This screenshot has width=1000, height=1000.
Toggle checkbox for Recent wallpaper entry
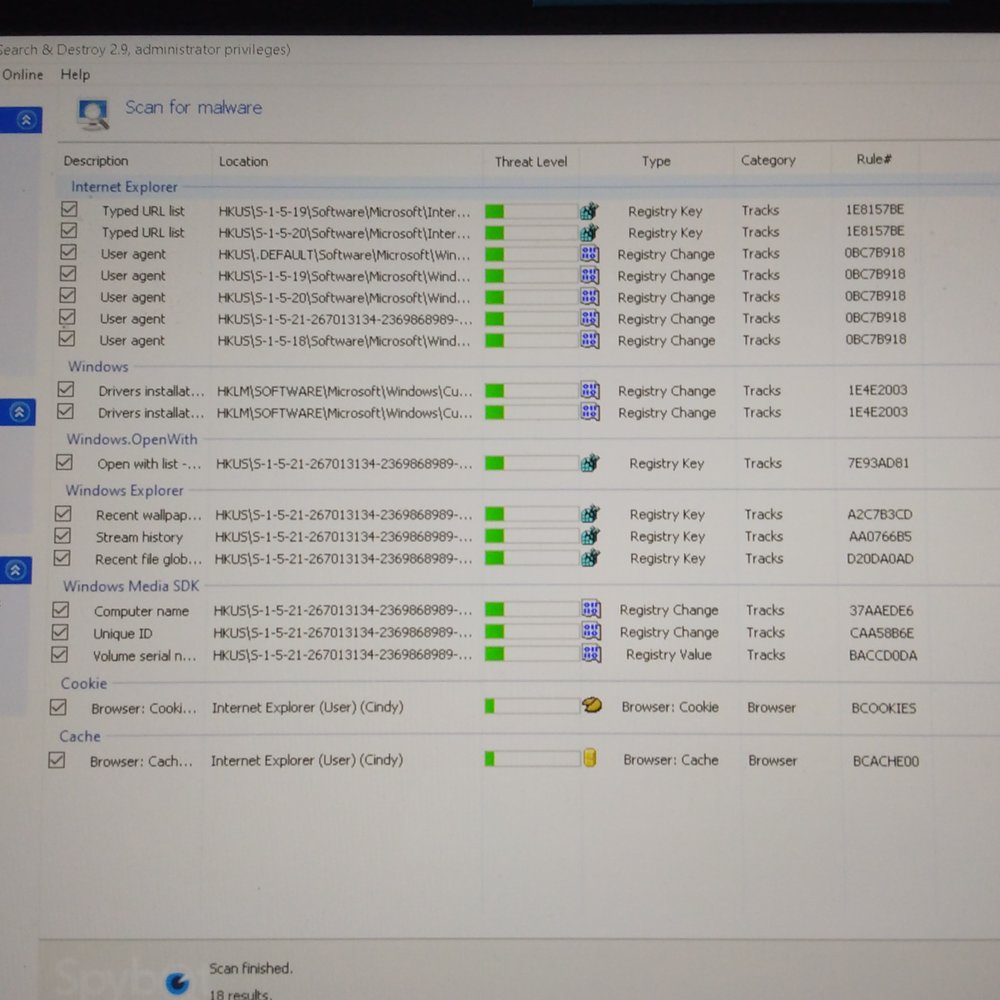[63, 514]
